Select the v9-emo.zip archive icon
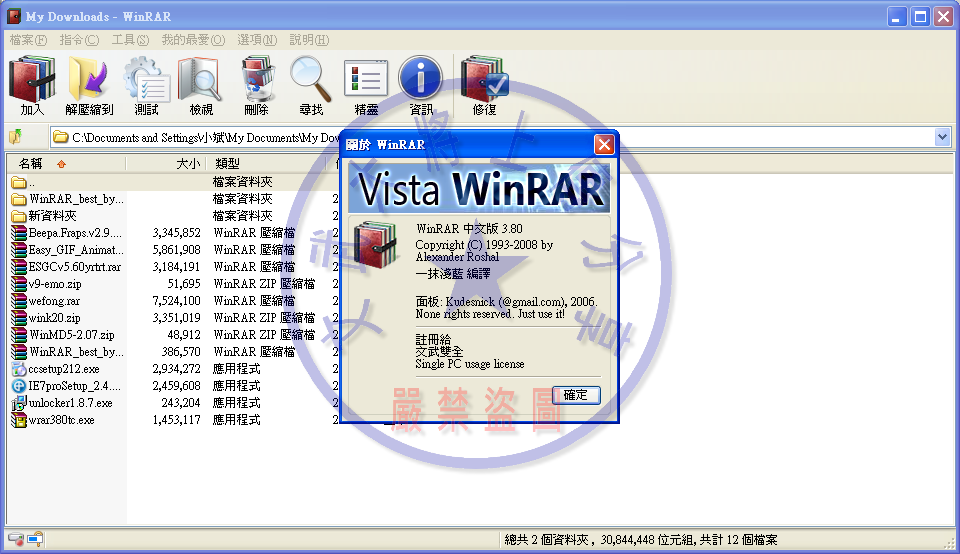Viewport: 960px width, 554px height. pos(19,284)
